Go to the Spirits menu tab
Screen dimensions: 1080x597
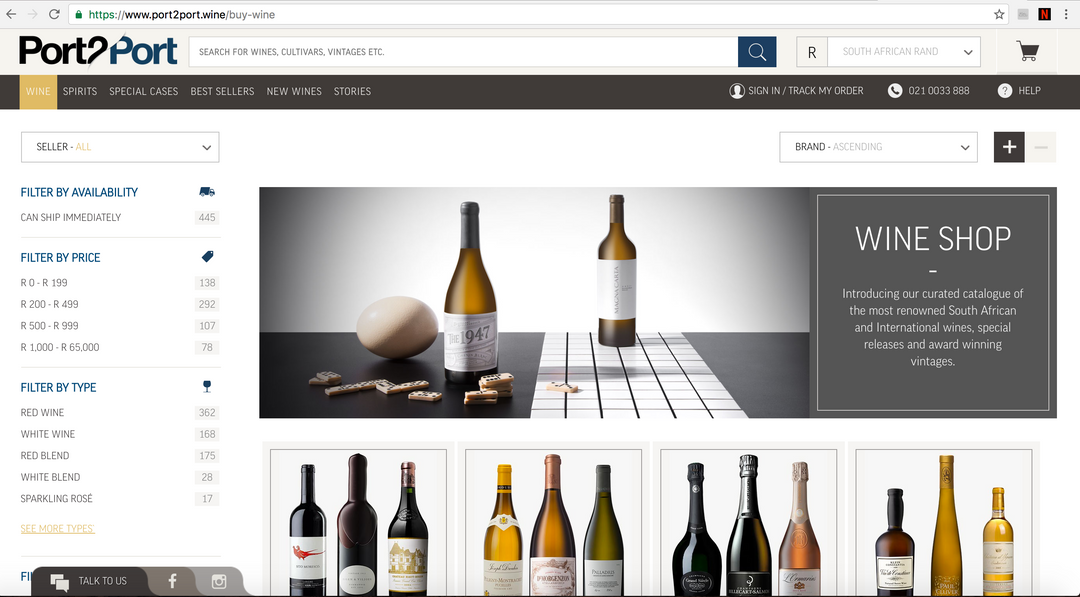pos(80,91)
